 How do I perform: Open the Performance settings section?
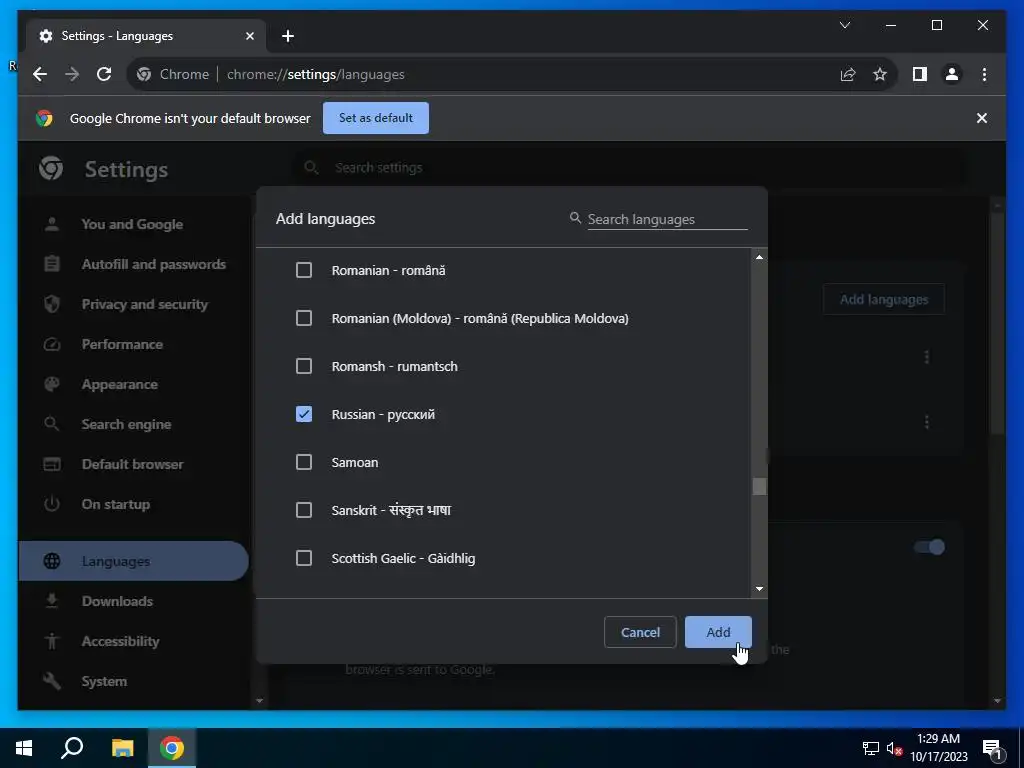coord(122,344)
